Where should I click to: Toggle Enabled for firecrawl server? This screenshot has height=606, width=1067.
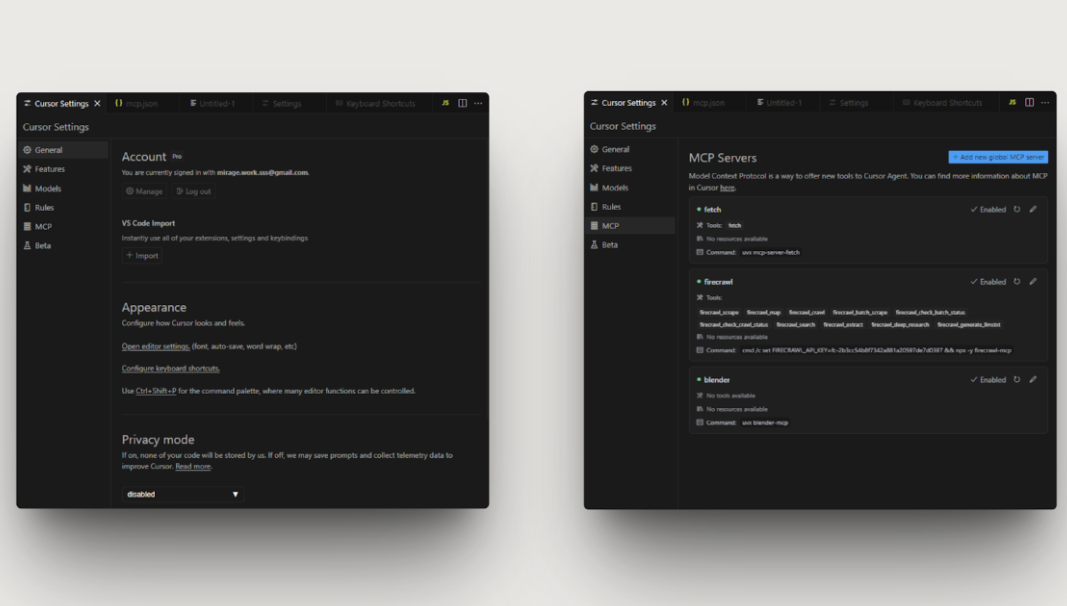(x=988, y=282)
